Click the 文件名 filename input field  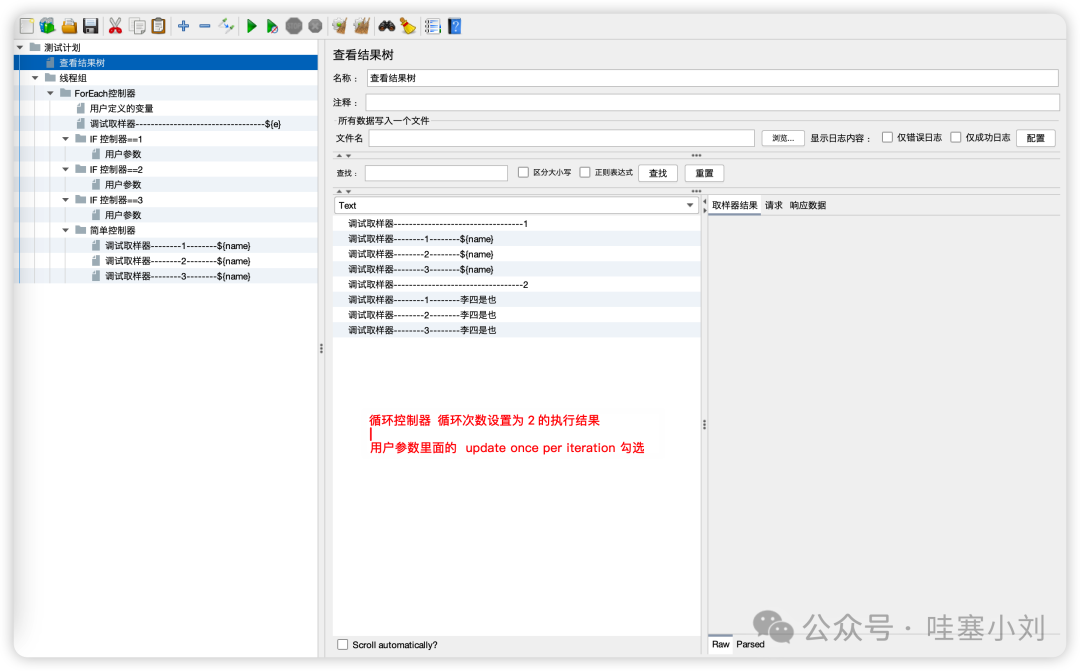[561, 138]
